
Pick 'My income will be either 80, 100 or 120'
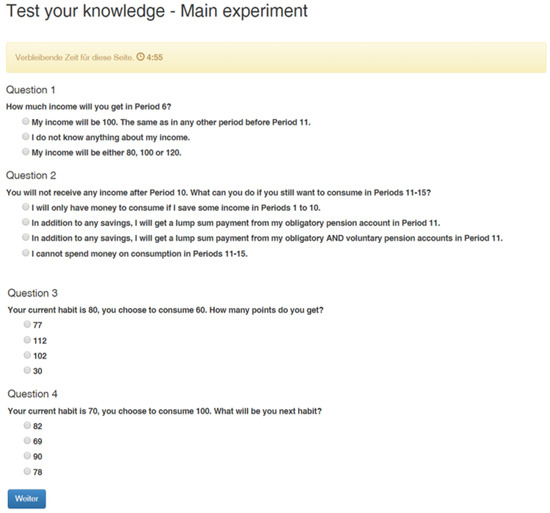click(x=26, y=151)
